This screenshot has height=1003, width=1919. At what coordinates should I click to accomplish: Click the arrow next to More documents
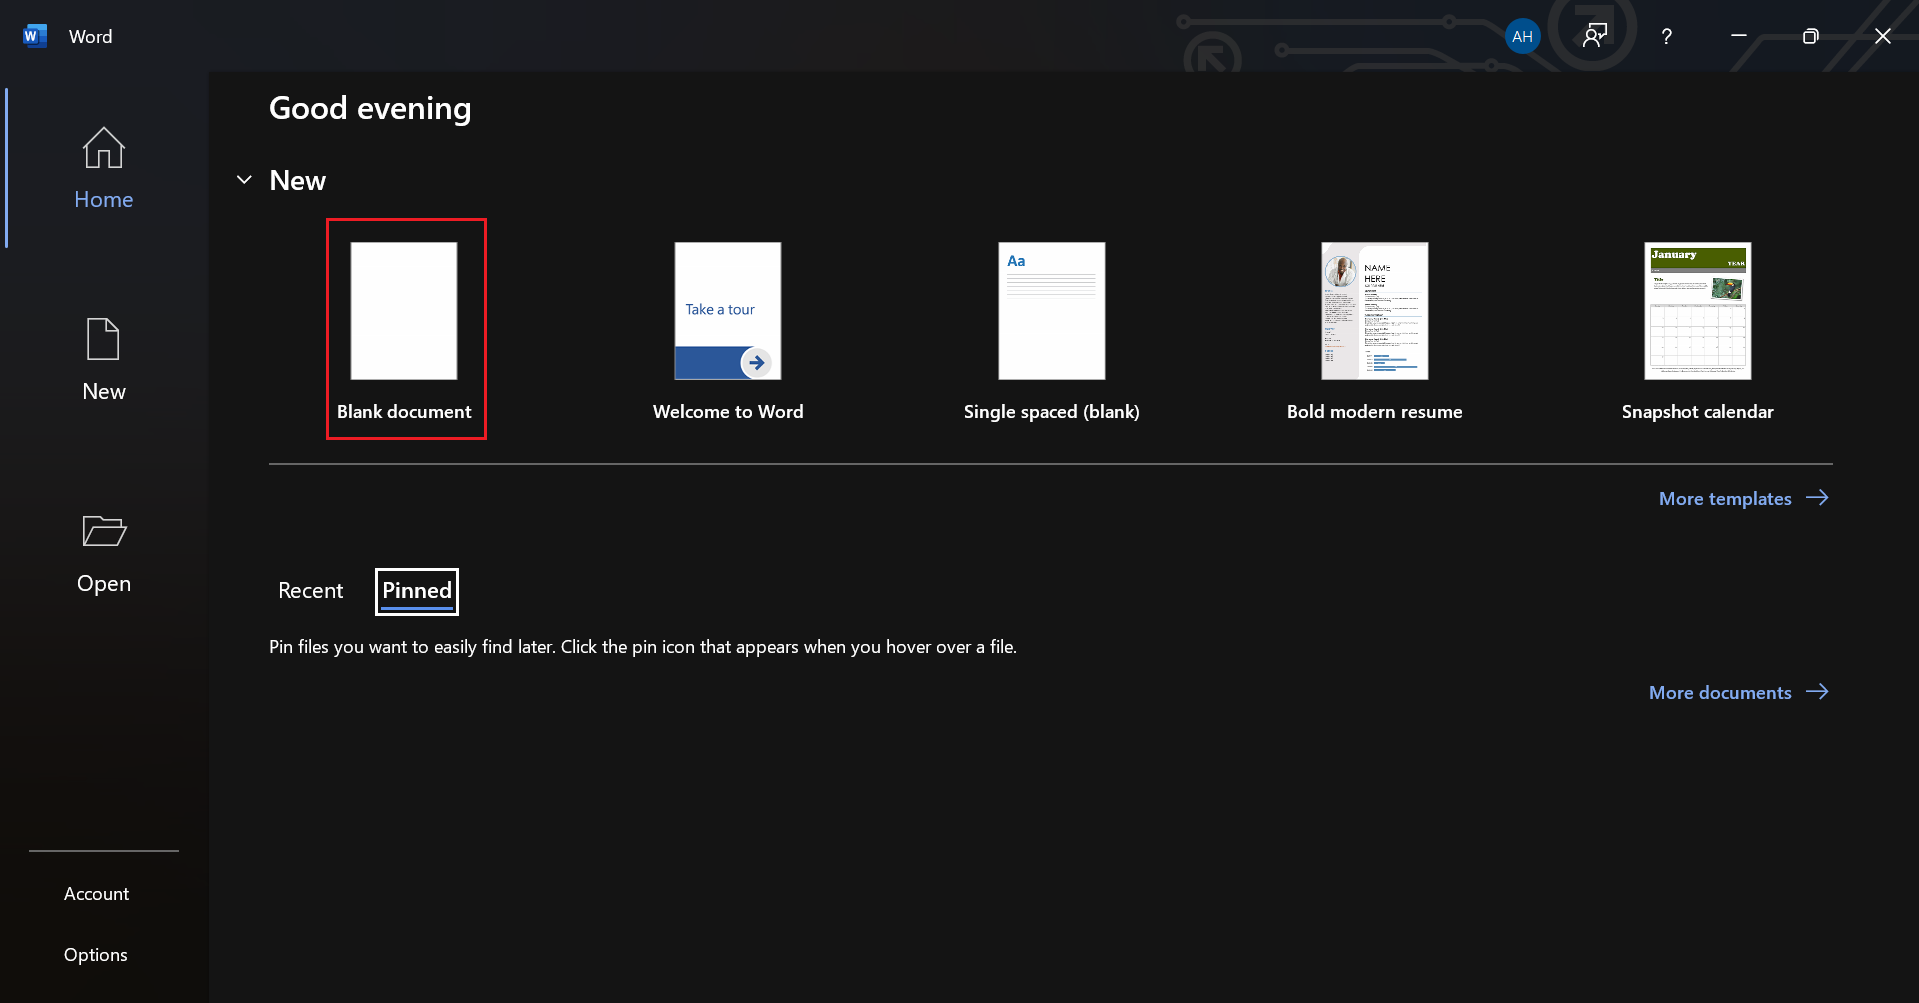tap(1817, 692)
